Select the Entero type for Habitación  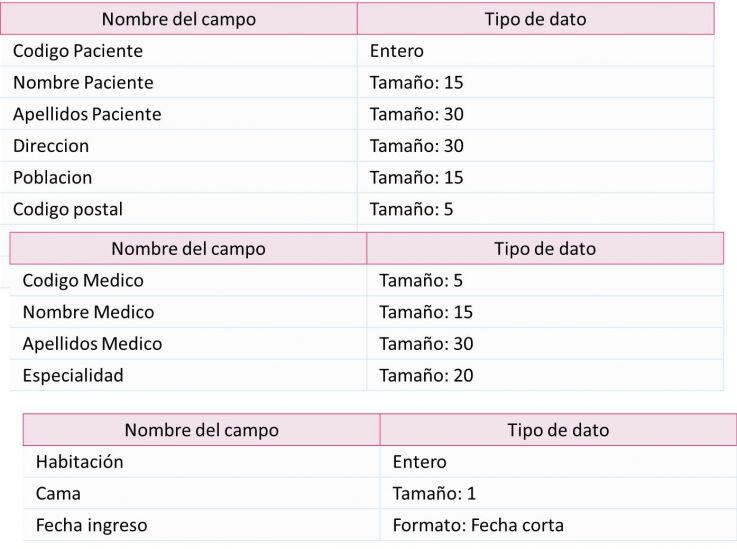pyautogui.click(x=558, y=462)
